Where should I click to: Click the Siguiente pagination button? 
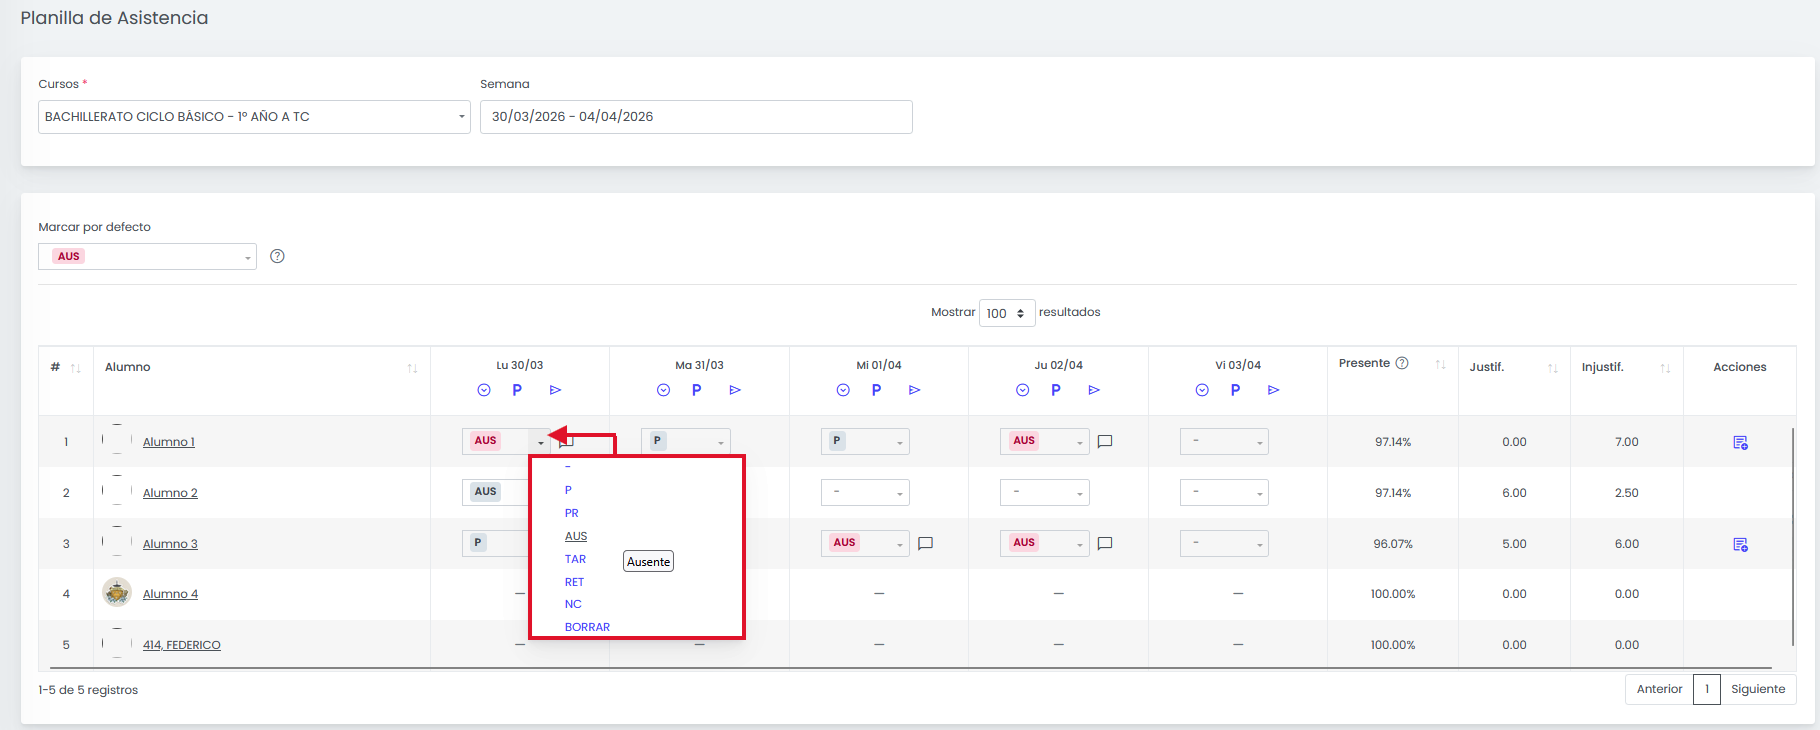[1758, 689]
